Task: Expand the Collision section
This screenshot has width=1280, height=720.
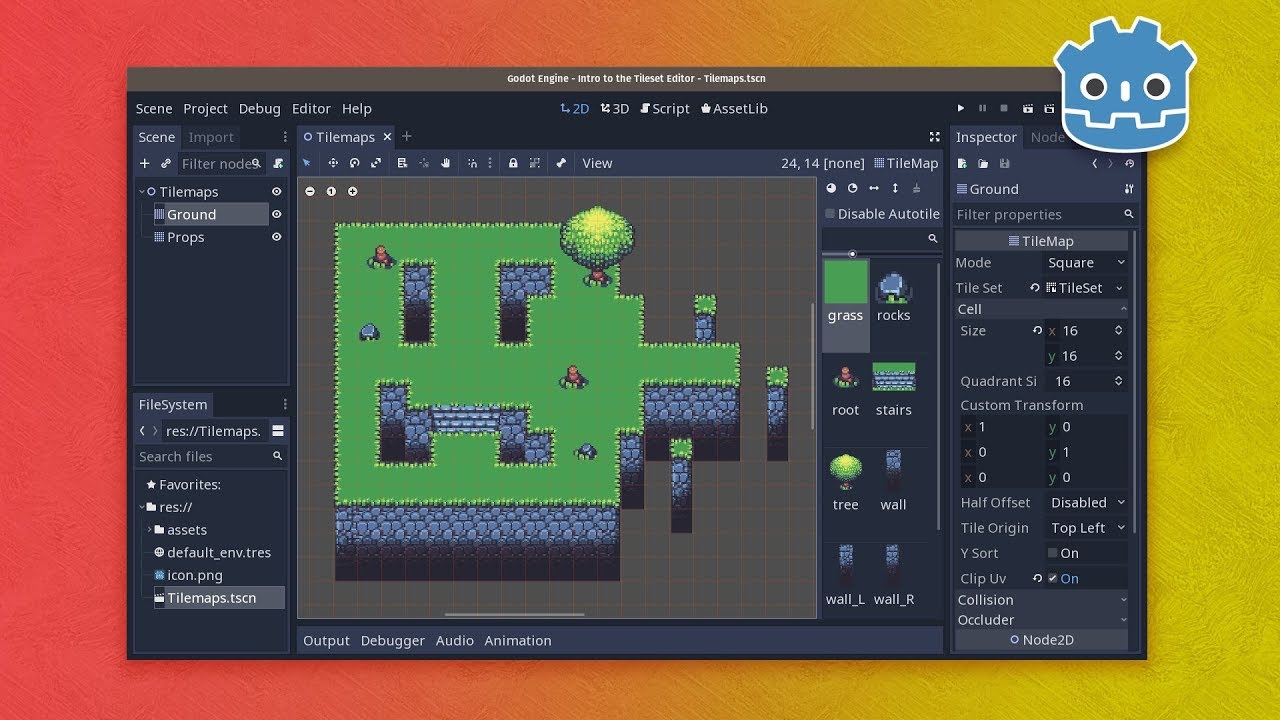Action: pos(1042,600)
